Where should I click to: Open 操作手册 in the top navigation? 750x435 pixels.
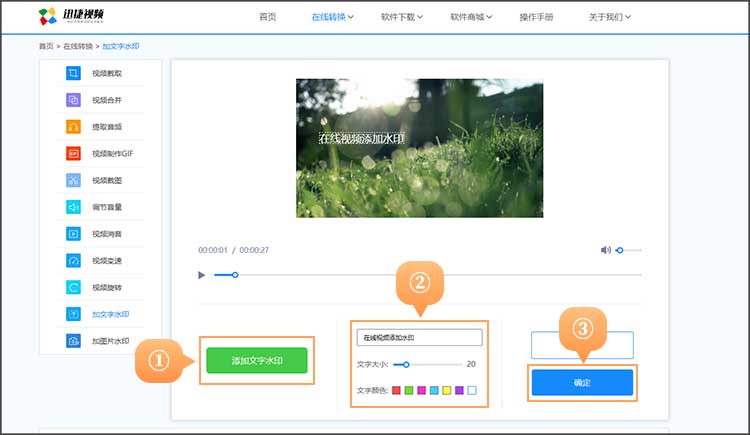(536, 17)
